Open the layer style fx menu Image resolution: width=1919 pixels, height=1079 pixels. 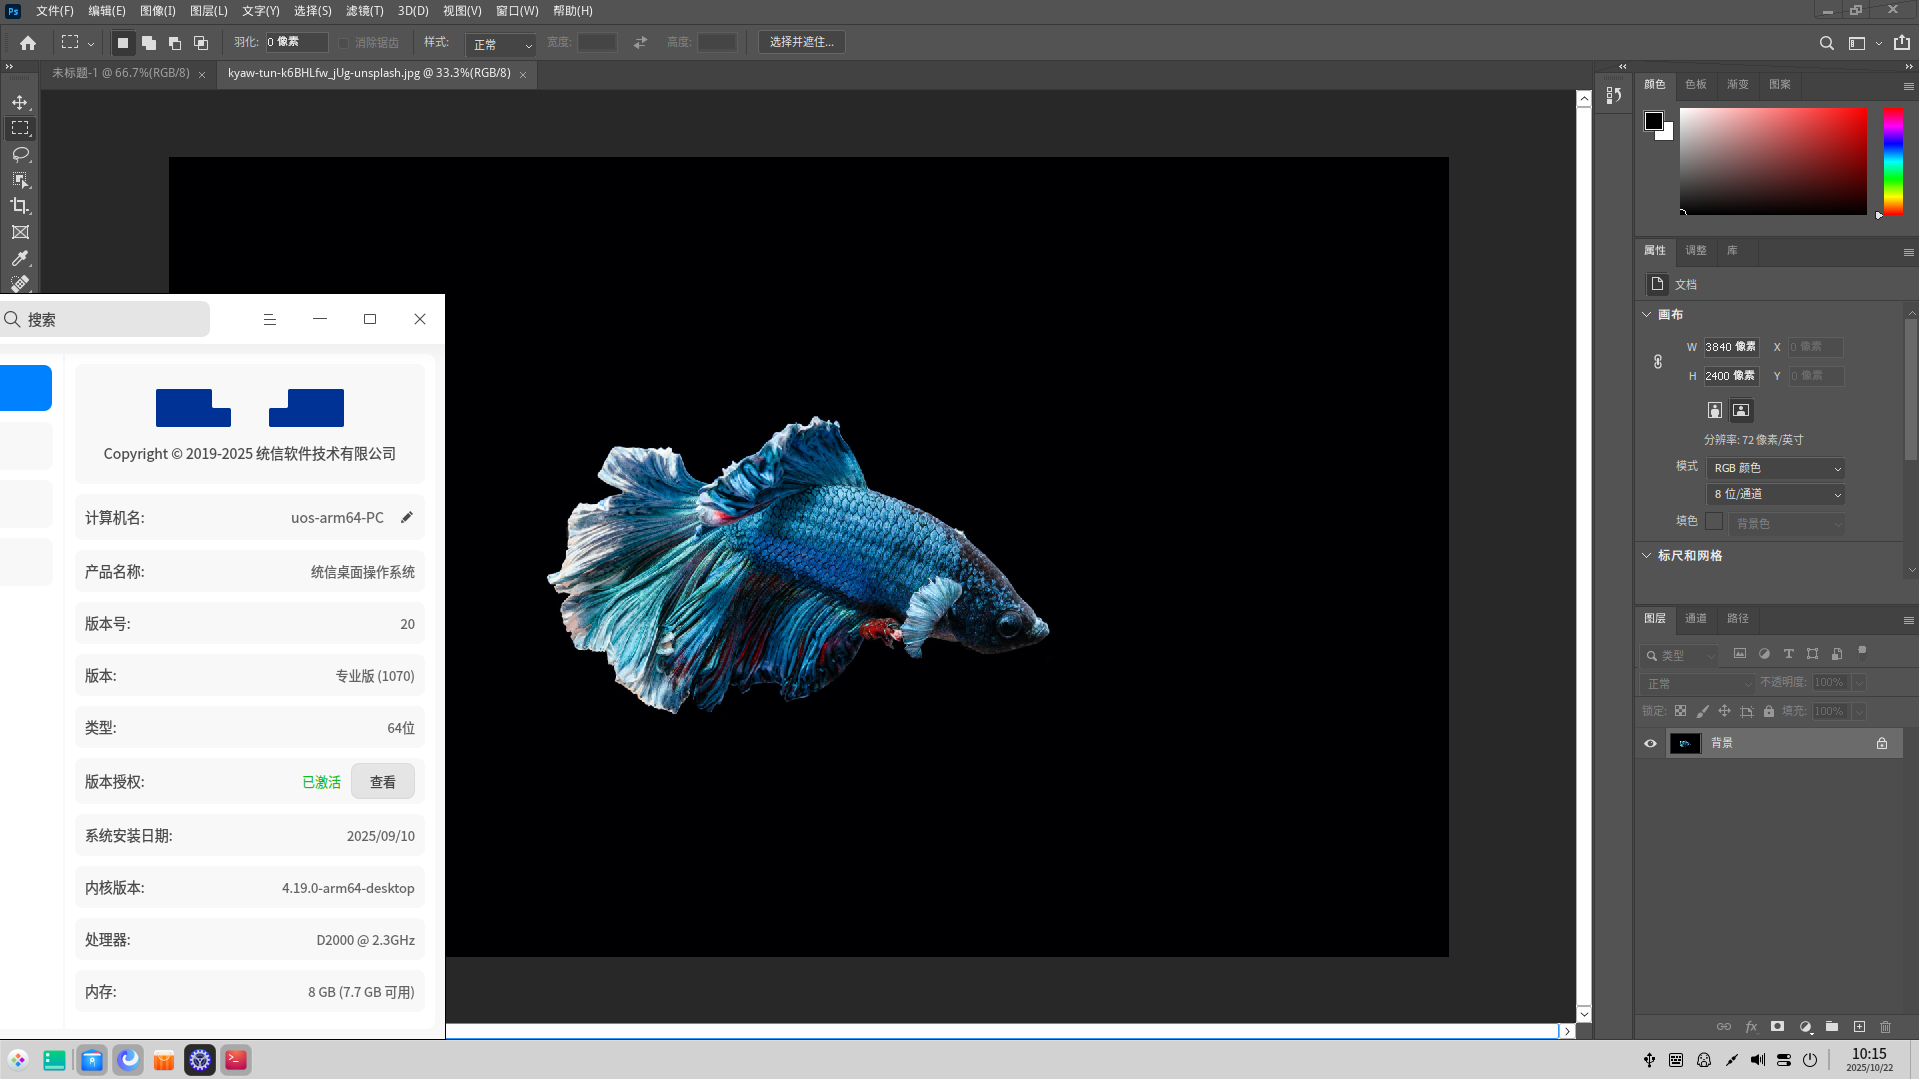click(1751, 1027)
